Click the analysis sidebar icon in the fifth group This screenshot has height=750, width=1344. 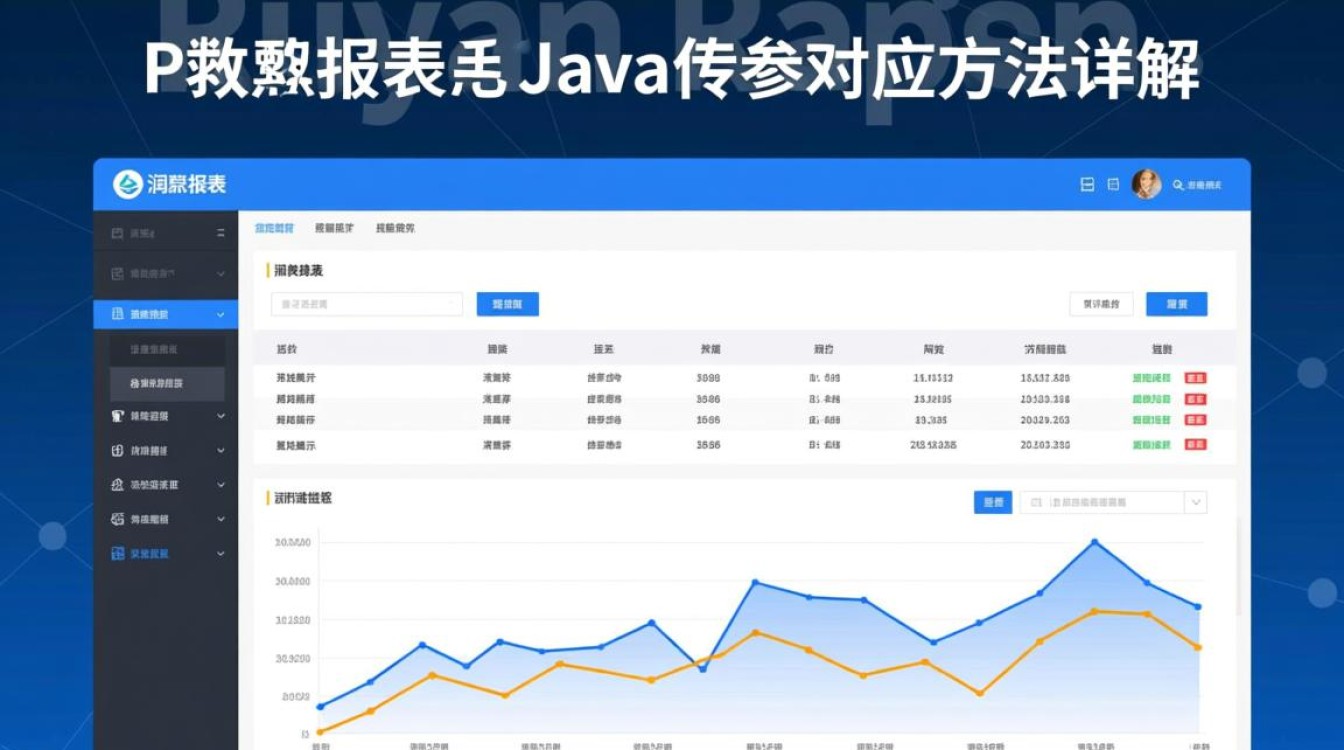pyautogui.click(x=117, y=484)
